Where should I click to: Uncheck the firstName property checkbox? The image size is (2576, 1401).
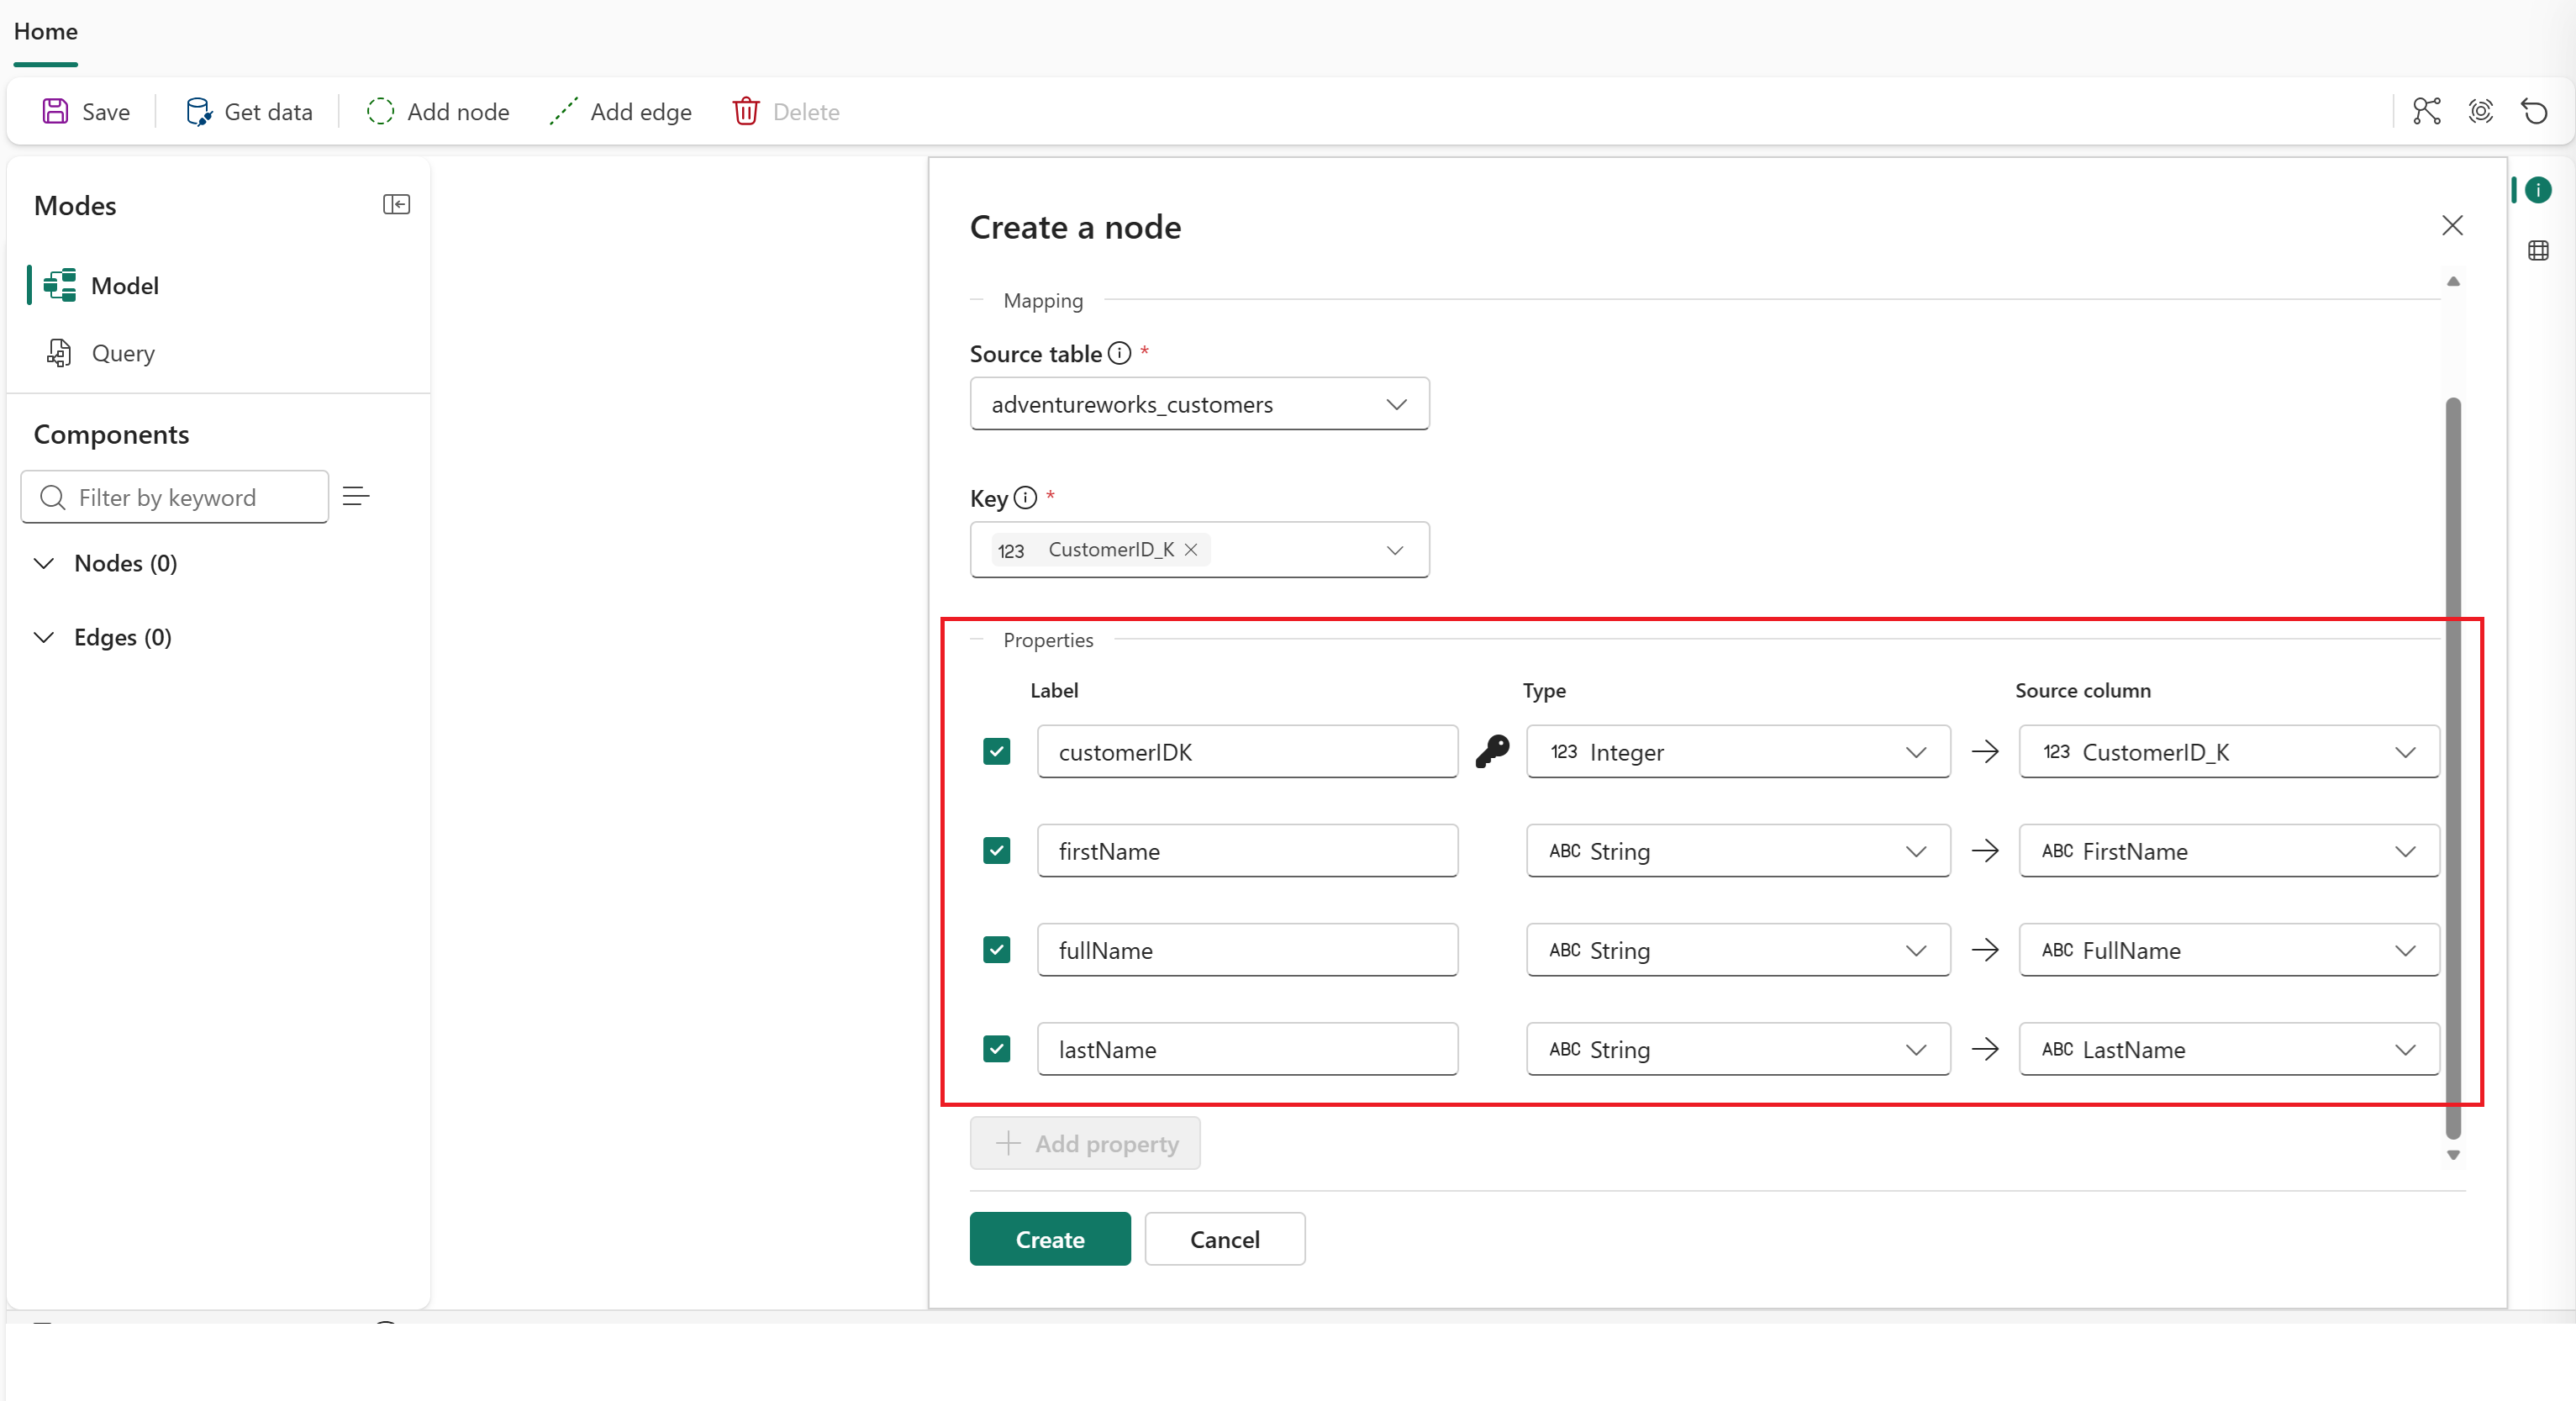(x=996, y=850)
